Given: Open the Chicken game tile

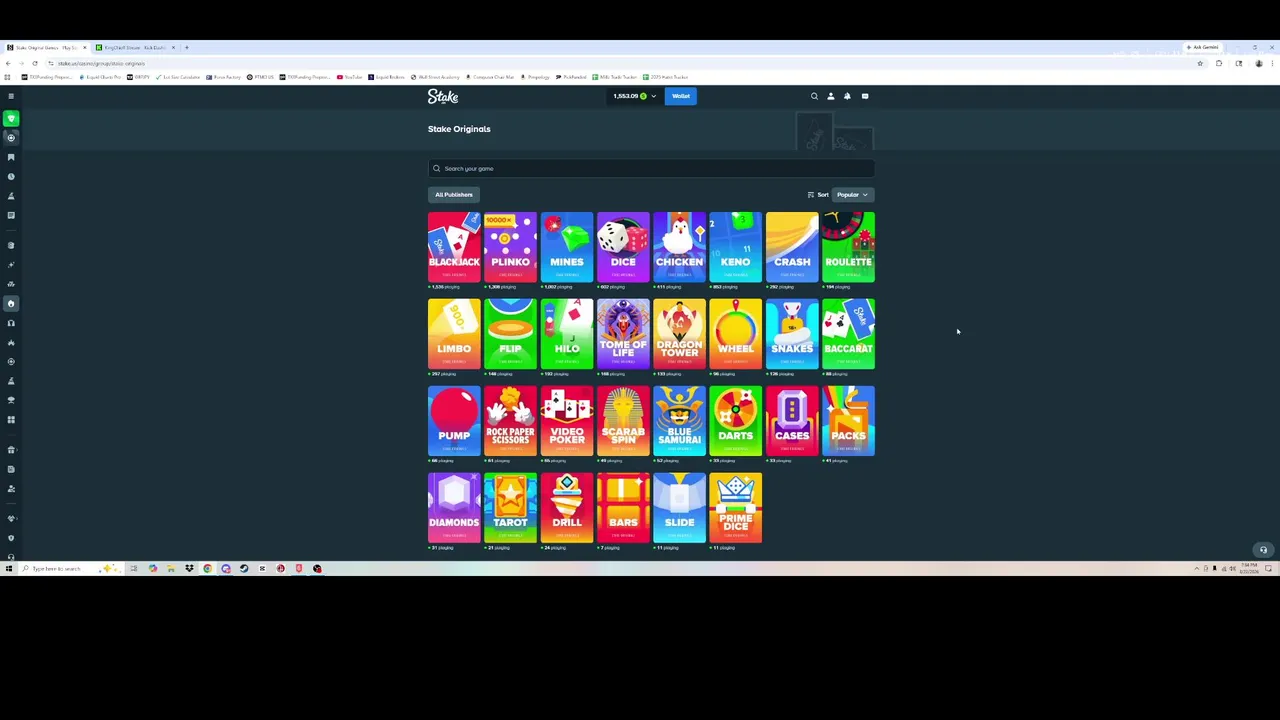Looking at the screenshot, I should click(x=679, y=246).
